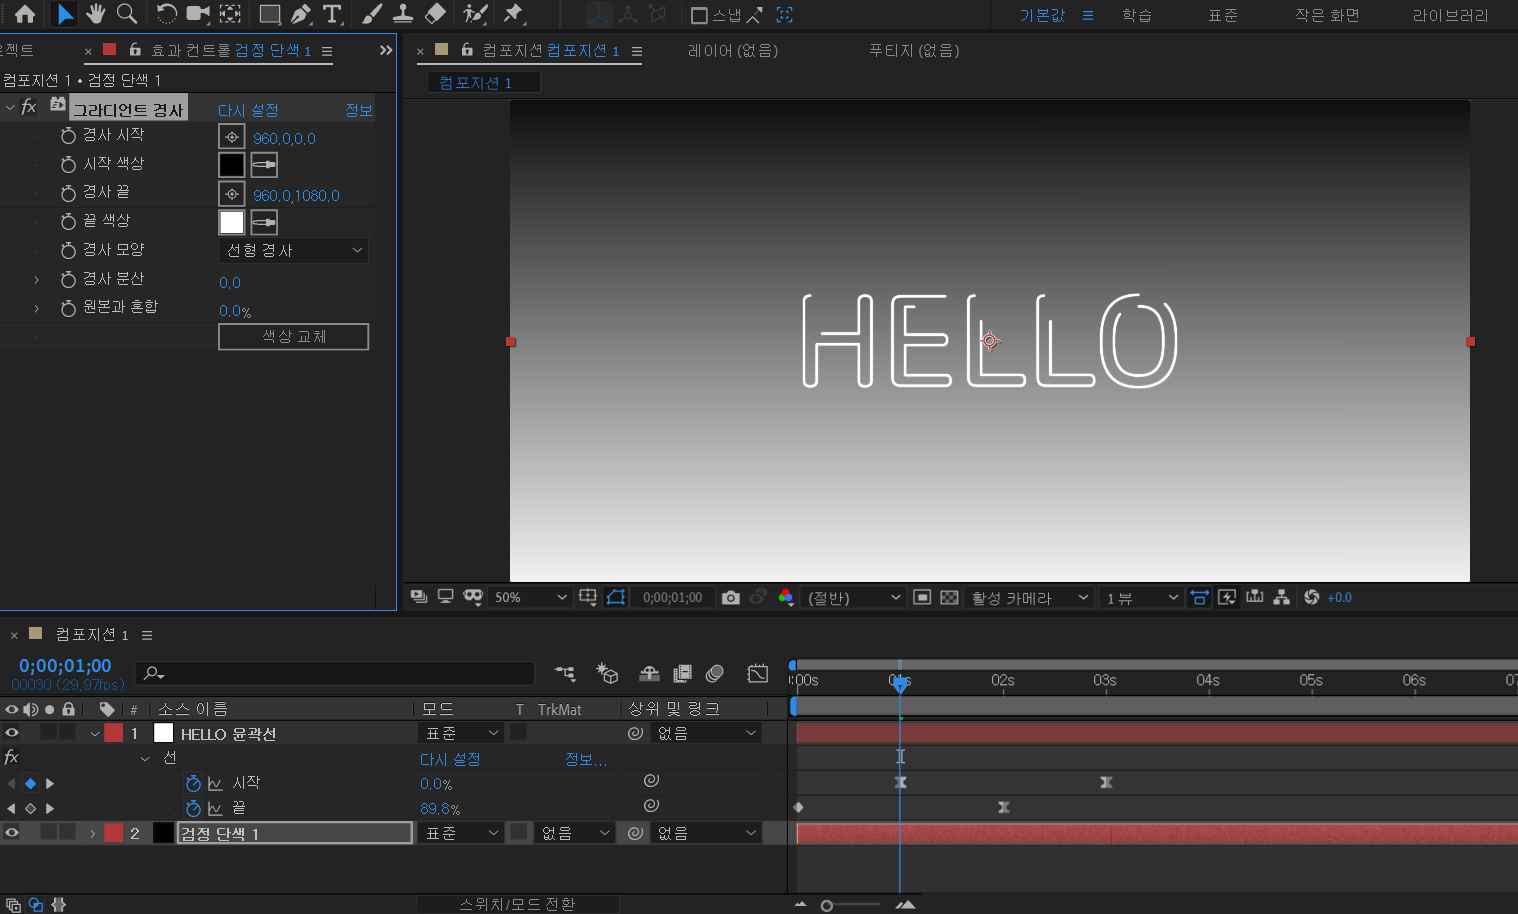Take a snapshot with camera icon
Image resolution: width=1518 pixels, height=914 pixels.
(x=731, y=597)
